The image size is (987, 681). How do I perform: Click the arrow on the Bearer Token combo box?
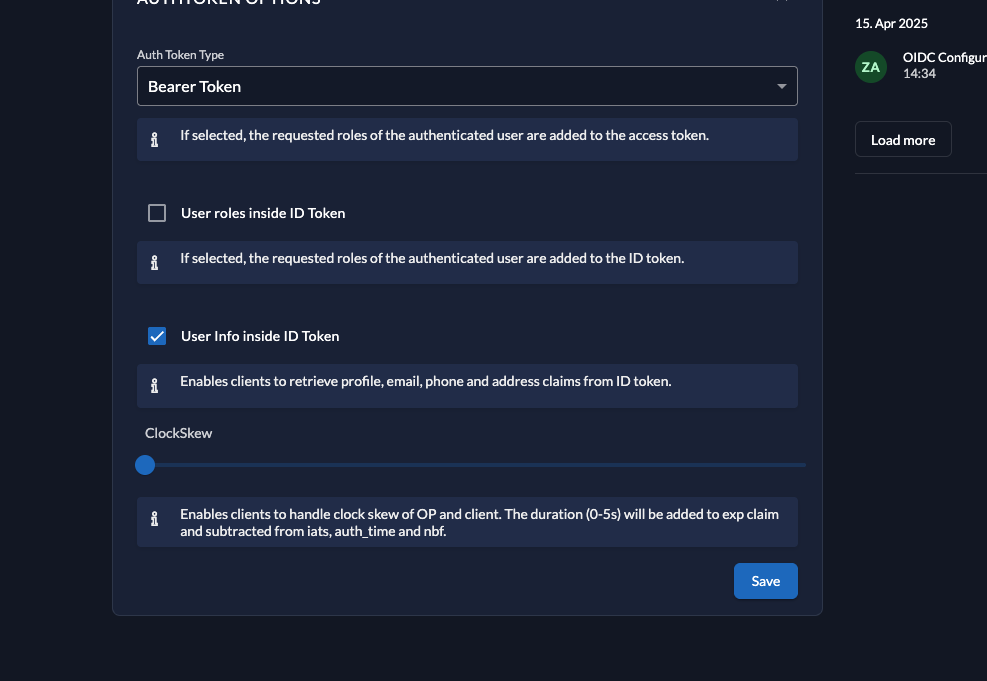pos(782,87)
